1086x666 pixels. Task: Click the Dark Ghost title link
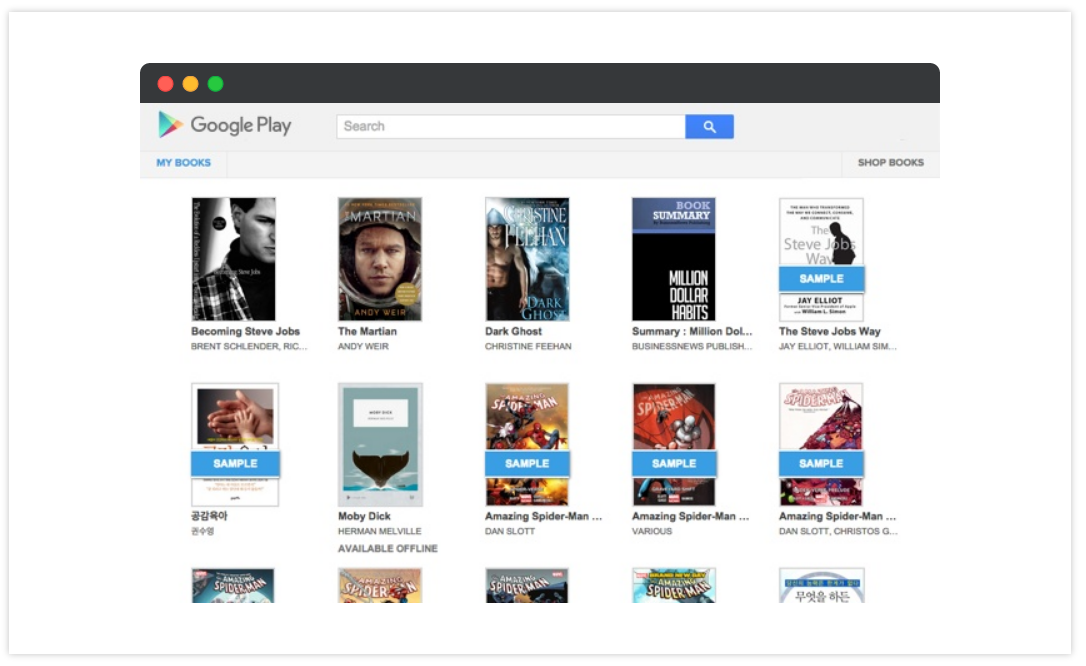(513, 332)
